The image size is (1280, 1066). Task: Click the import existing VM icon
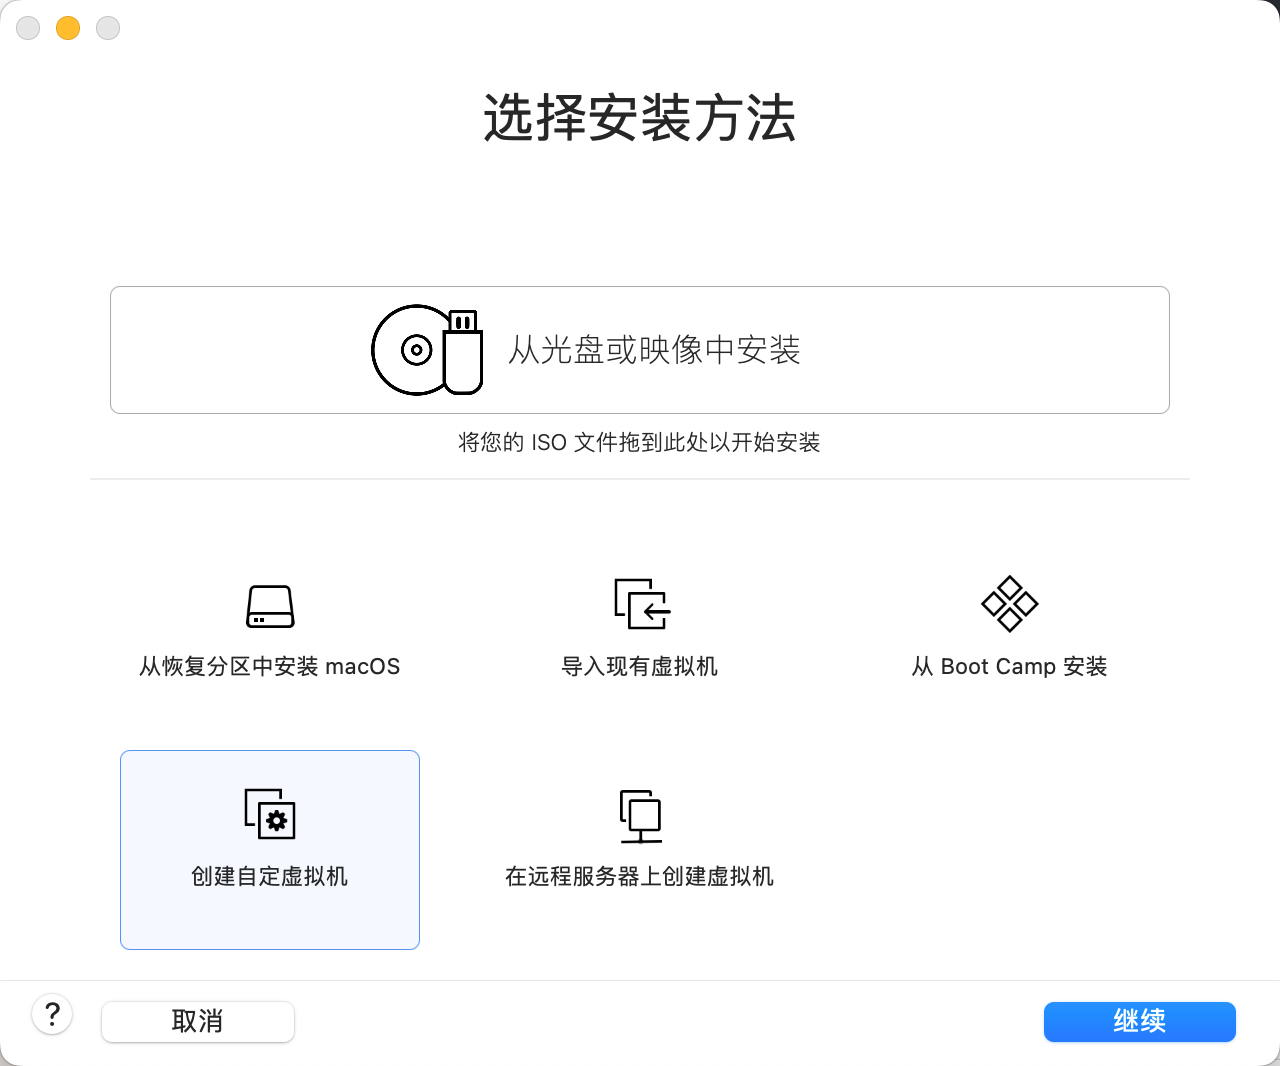(642, 604)
